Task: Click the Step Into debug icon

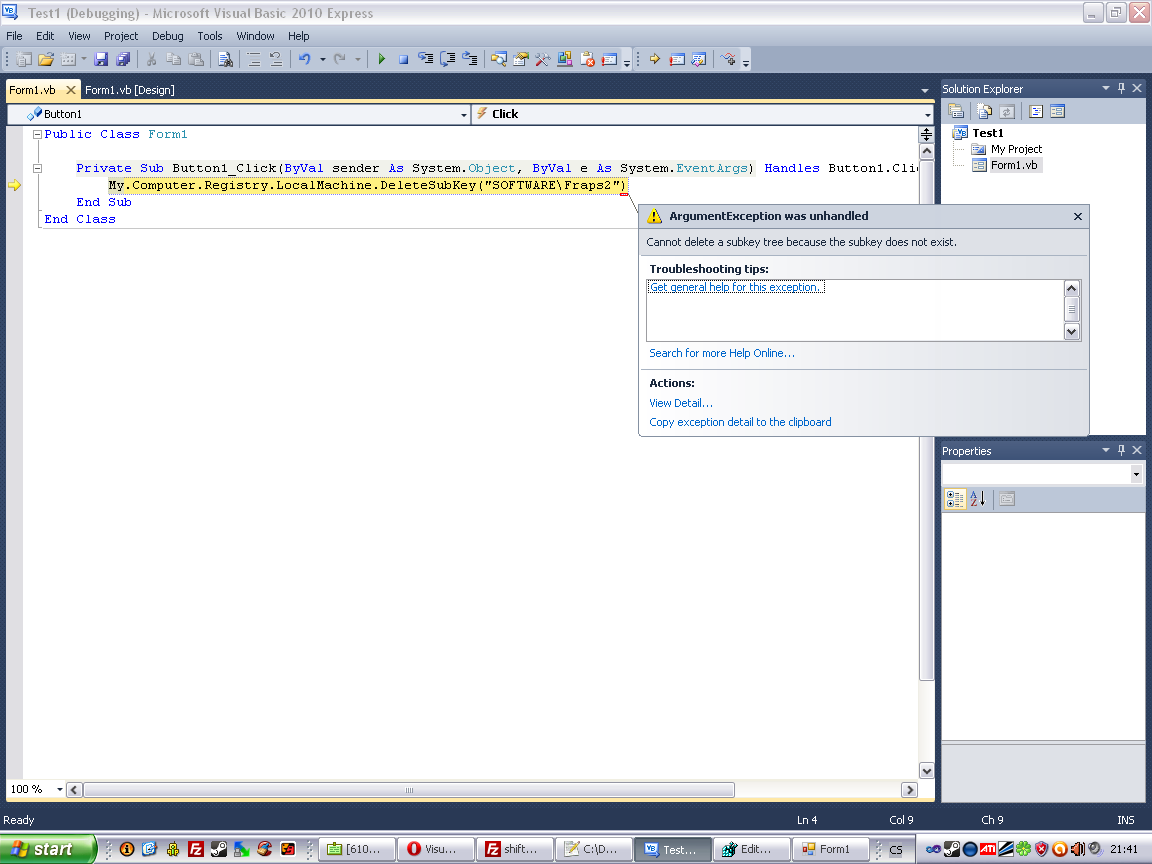Action: coord(425,60)
